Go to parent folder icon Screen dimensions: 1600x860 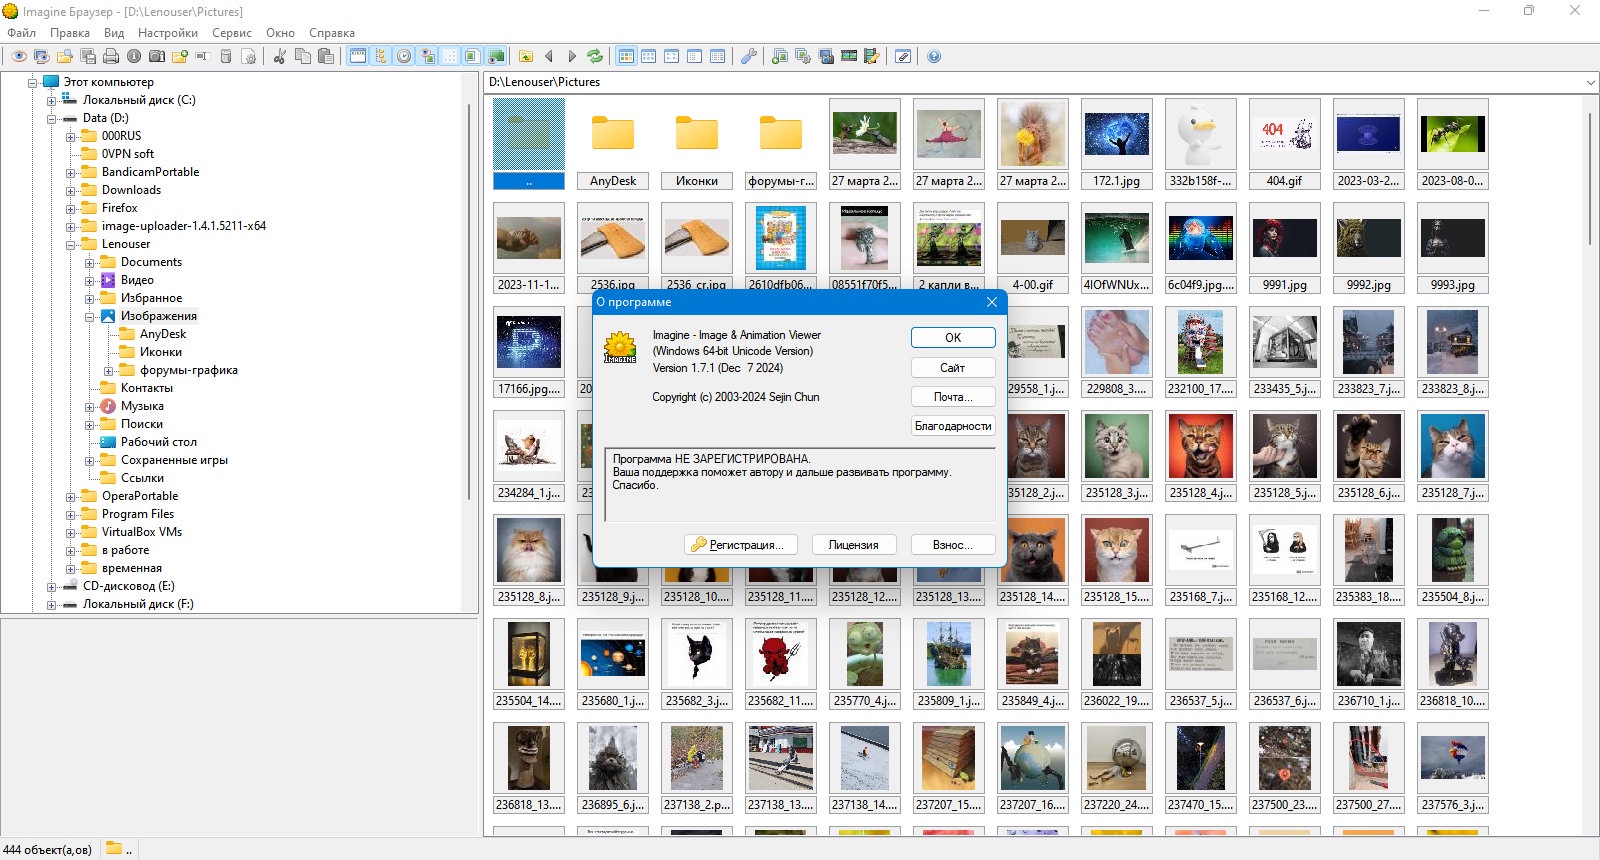(x=525, y=56)
